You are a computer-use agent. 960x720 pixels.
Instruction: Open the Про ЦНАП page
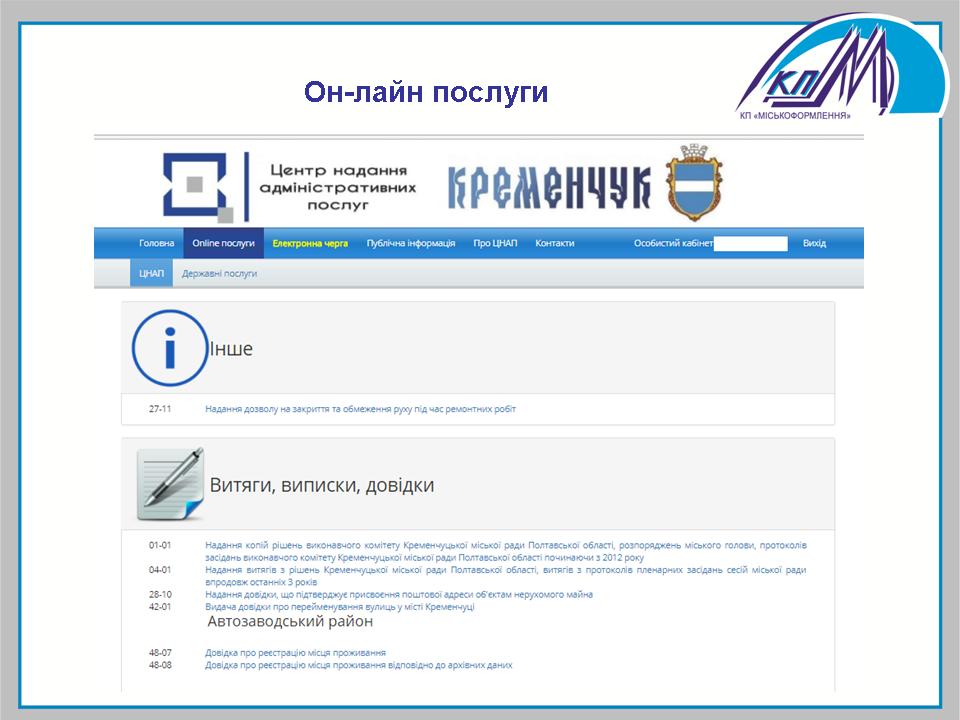(x=495, y=243)
